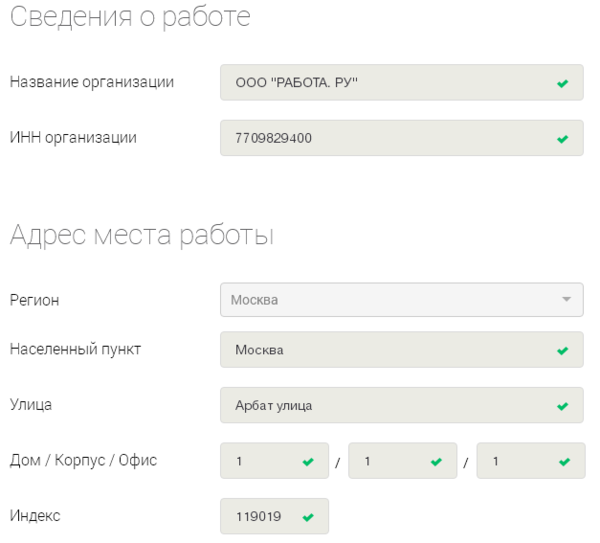Click checkmark icon in Улица field

[562, 406]
